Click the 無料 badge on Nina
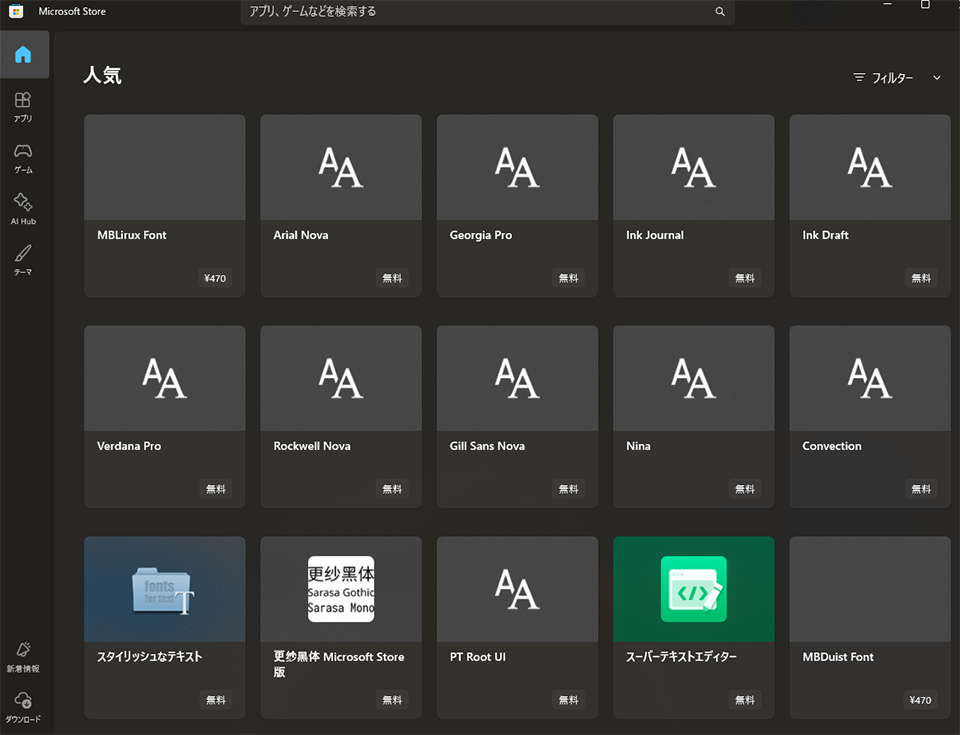 coord(744,489)
